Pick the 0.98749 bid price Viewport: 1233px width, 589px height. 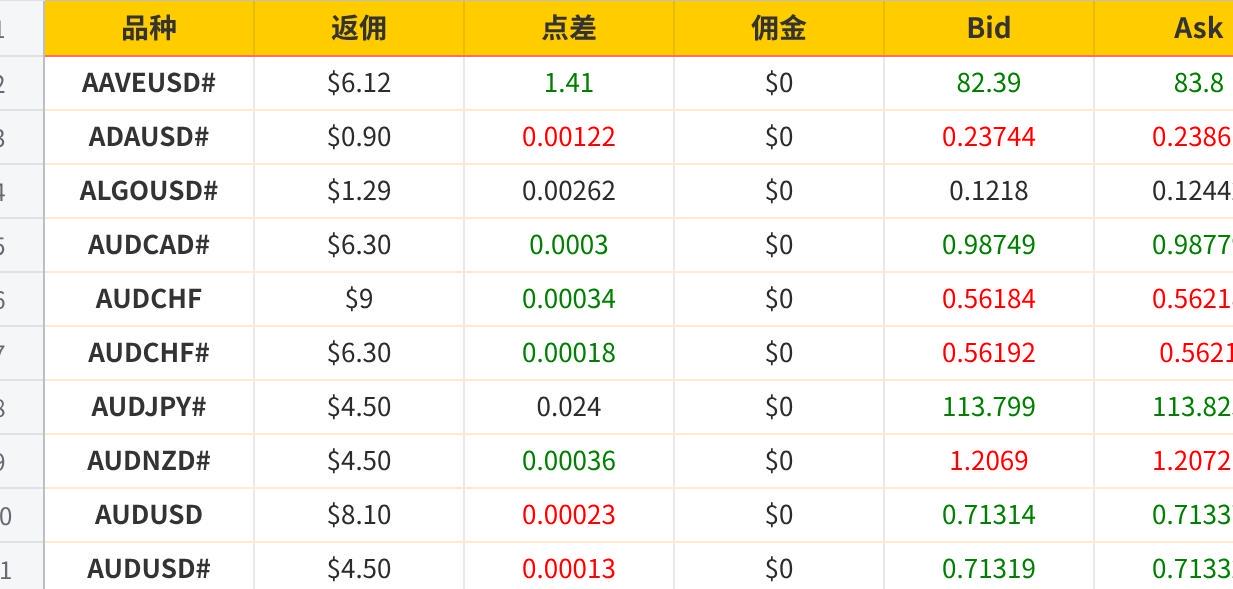tap(989, 245)
